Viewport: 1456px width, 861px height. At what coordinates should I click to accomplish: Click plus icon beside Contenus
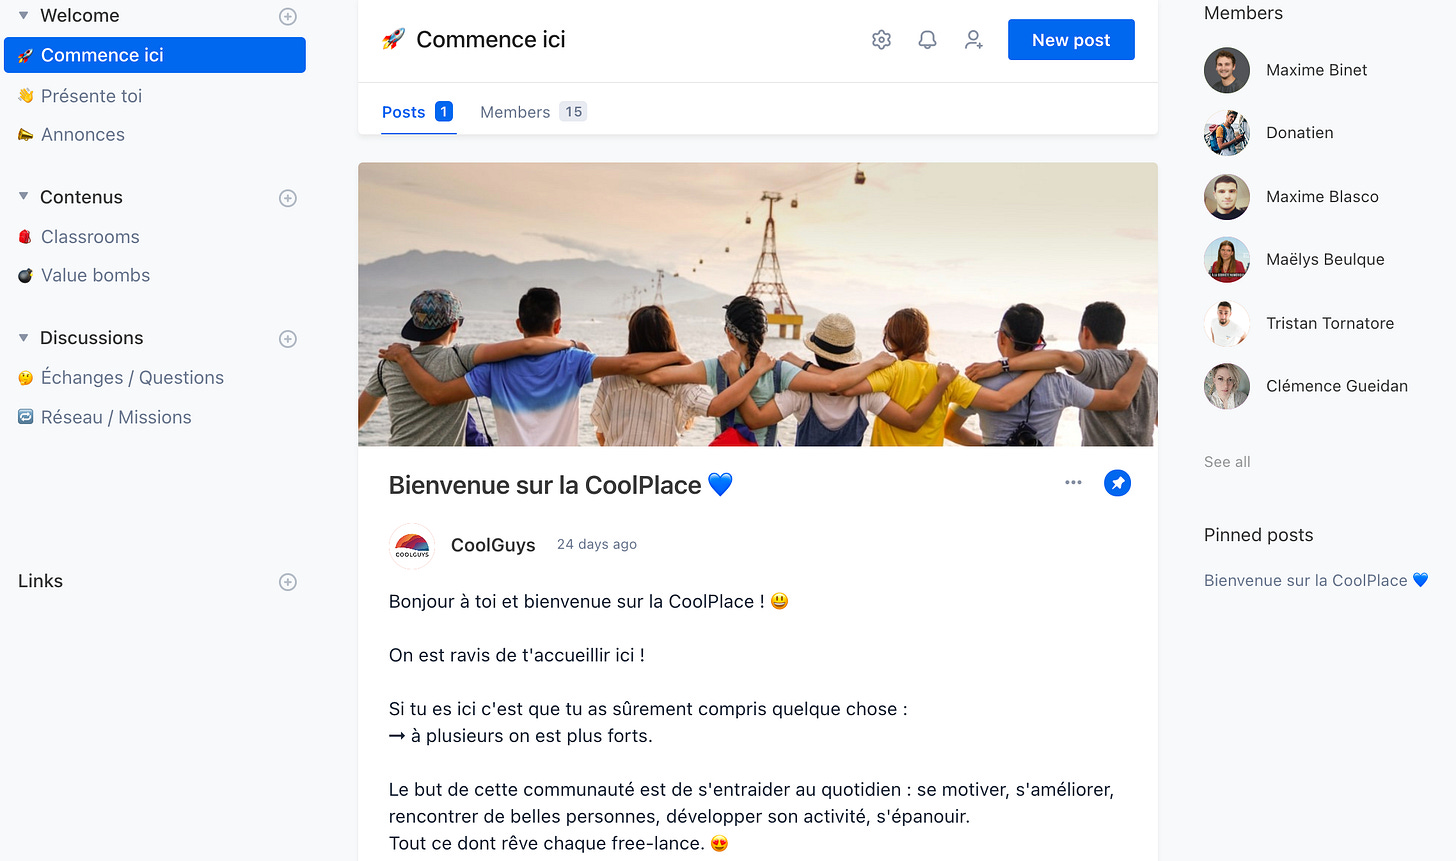tap(288, 198)
